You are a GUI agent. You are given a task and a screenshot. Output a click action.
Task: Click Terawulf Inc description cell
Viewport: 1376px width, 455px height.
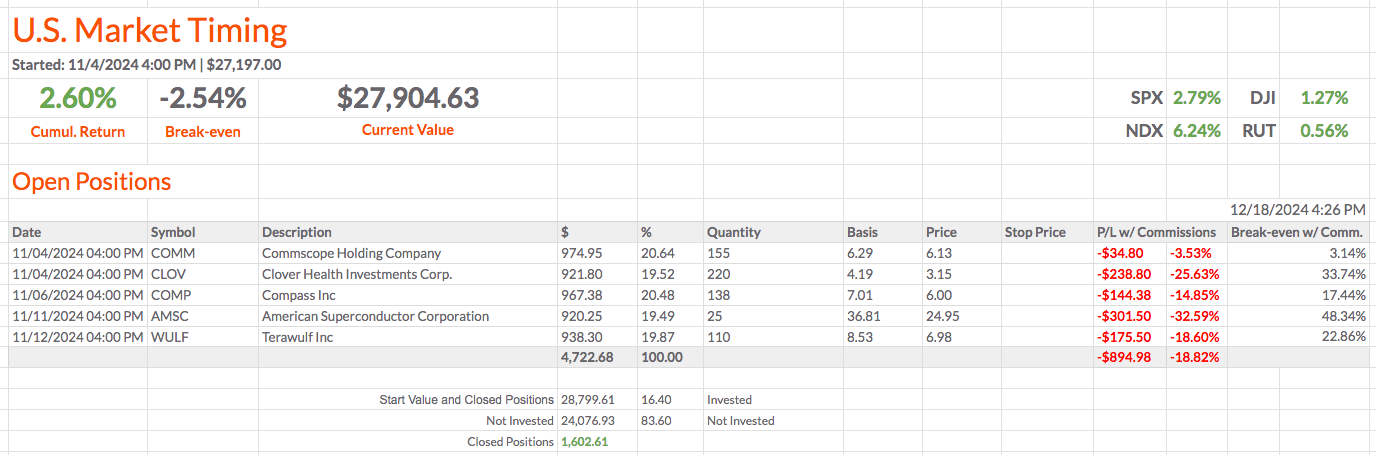pos(297,337)
